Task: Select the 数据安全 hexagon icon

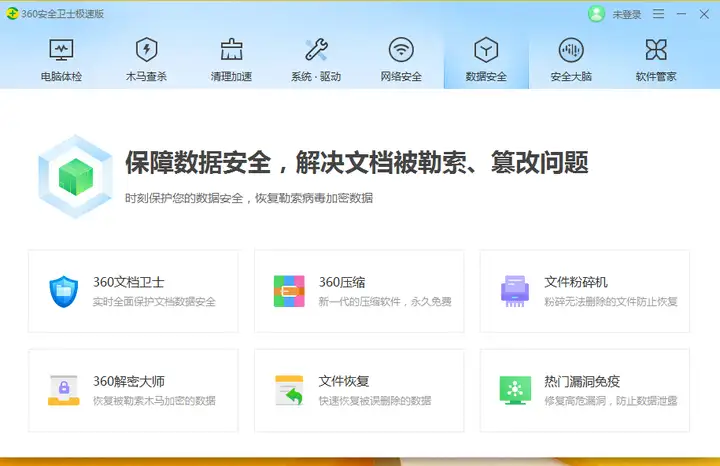Action: tap(486, 50)
